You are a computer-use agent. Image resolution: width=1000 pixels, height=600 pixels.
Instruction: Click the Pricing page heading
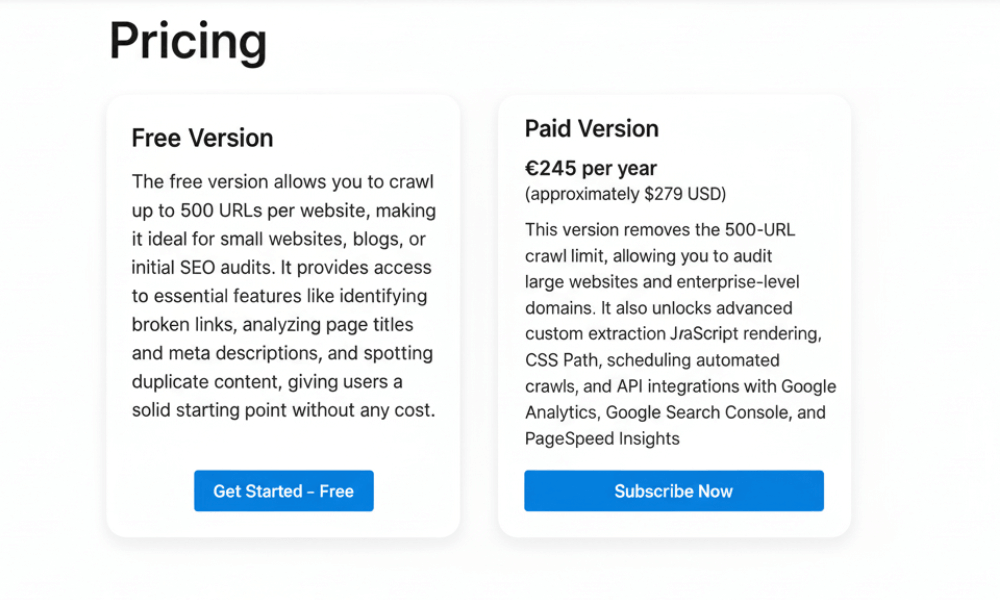tap(188, 42)
